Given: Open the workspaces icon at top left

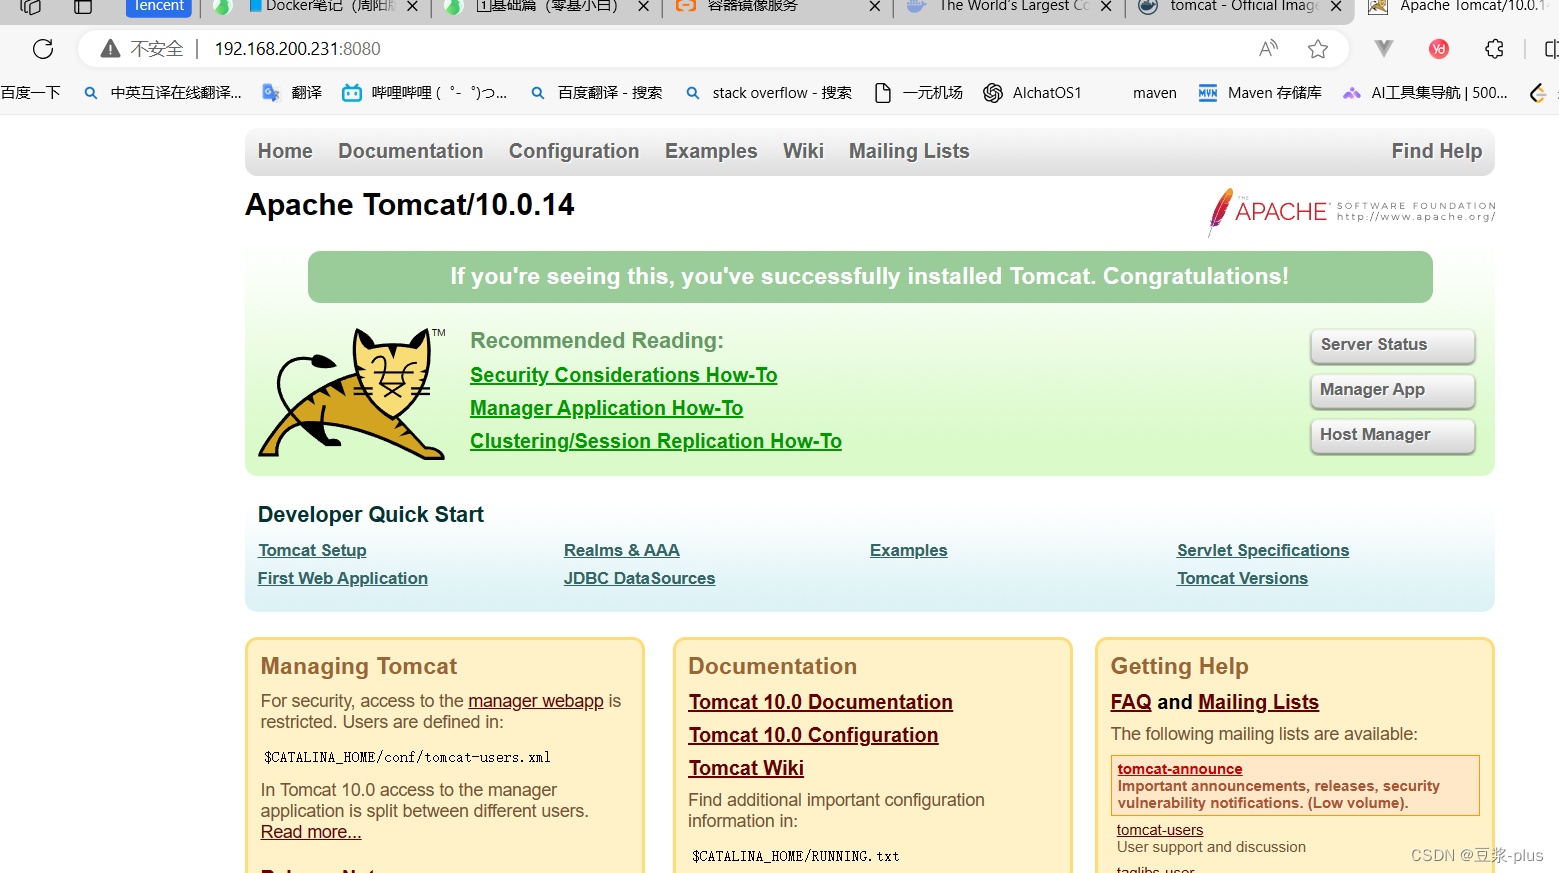Looking at the screenshot, I should point(31,6).
